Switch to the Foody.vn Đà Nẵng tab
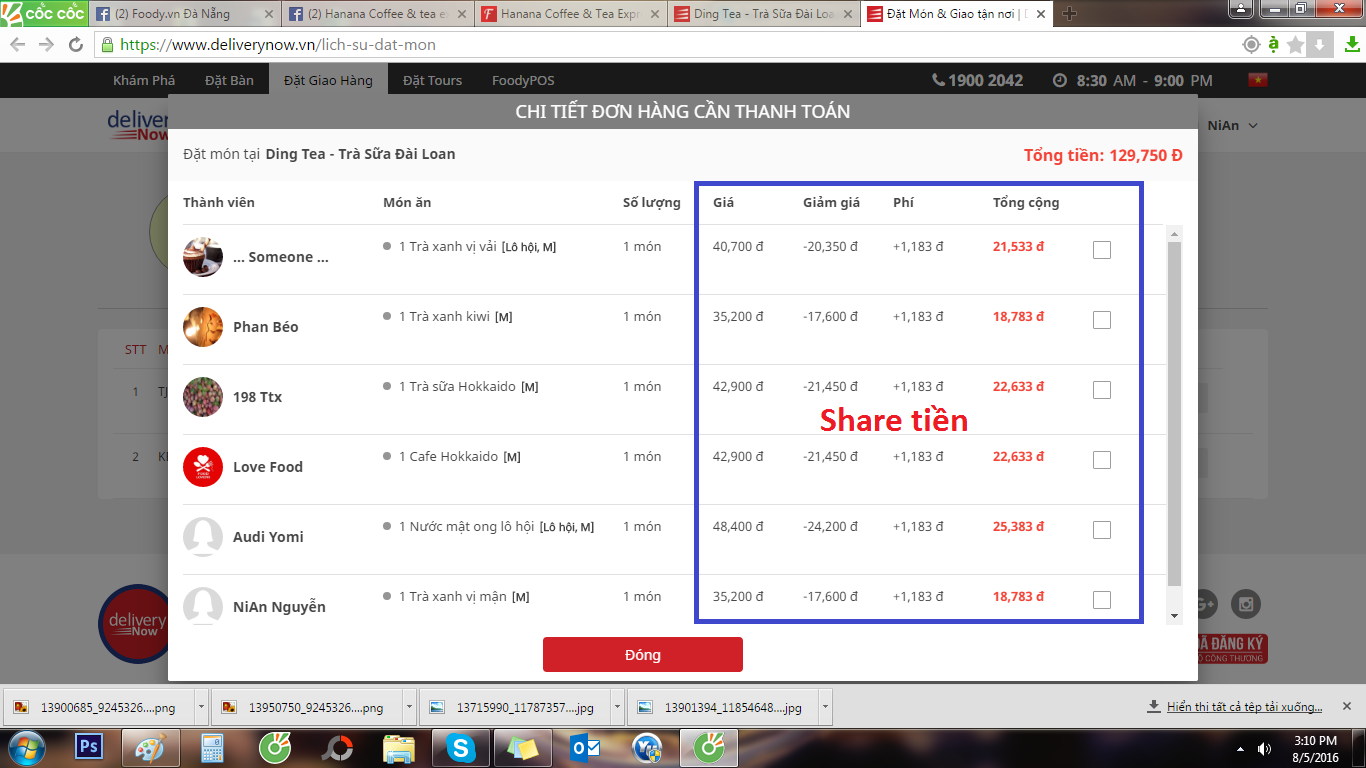Image resolution: width=1366 pixels, height=768 pixels. 180,14
